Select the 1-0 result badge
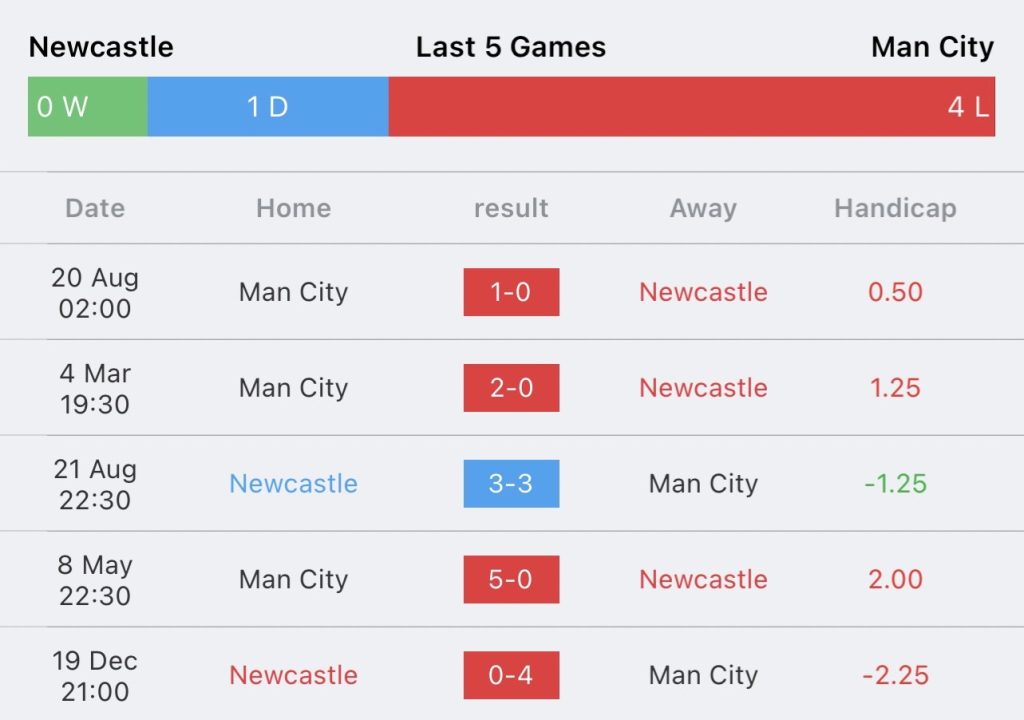1024x720 pixels. (511, 292)
